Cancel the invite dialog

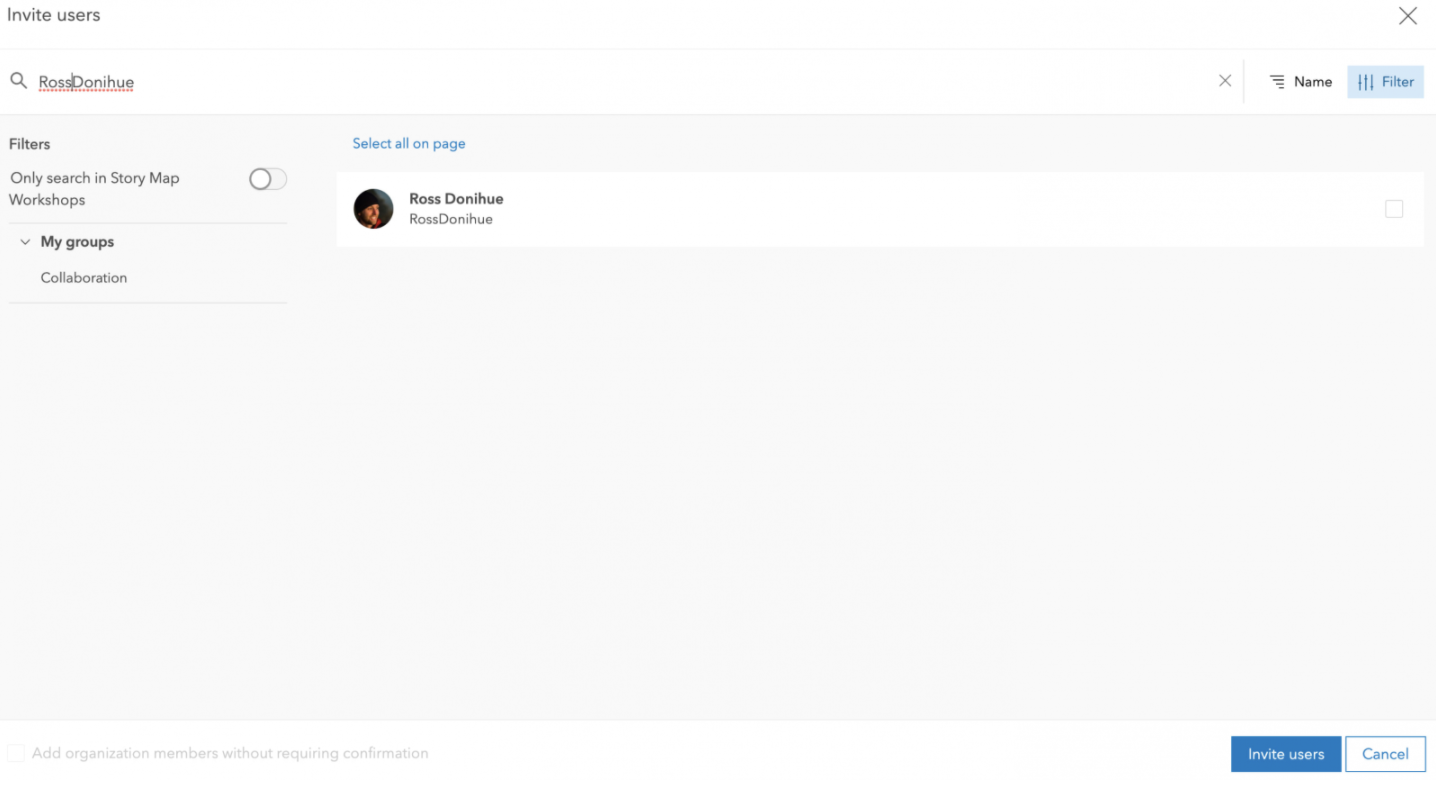pyautogui.click(x=1385, y=754)
